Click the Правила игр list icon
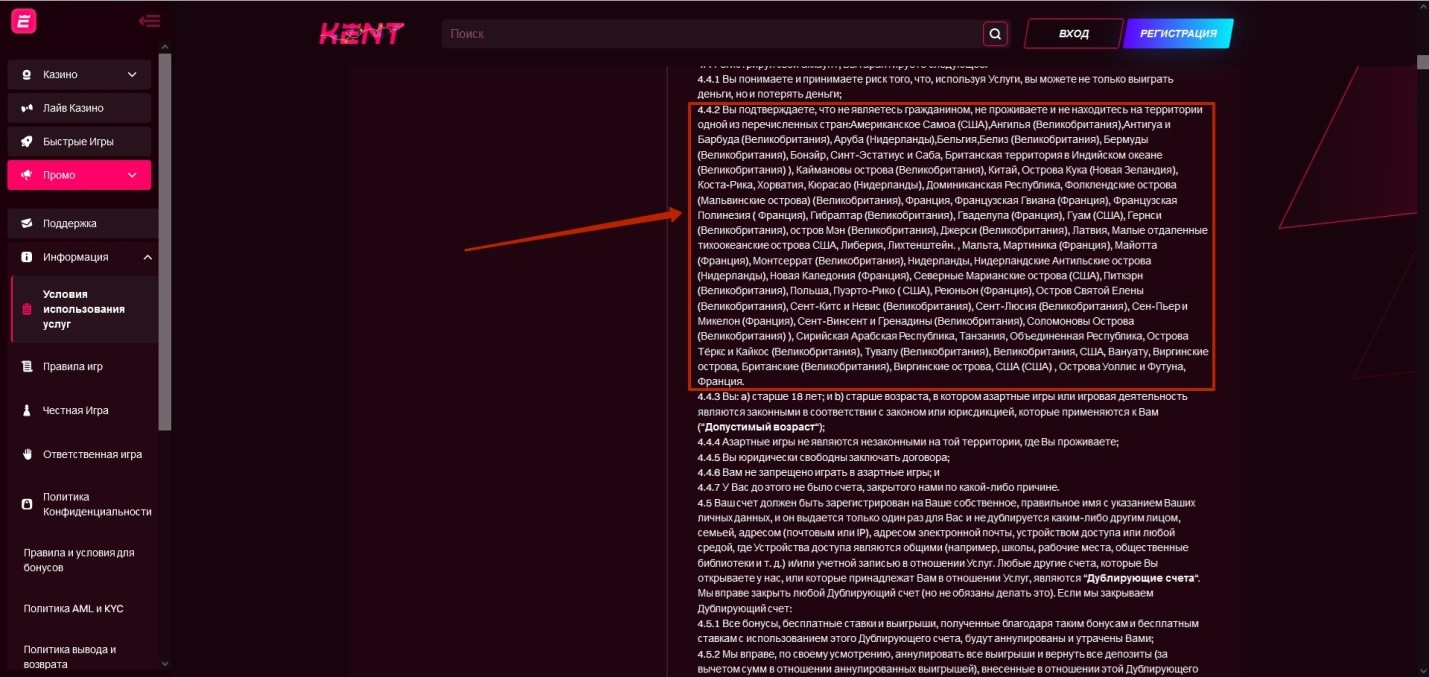The height and width of the screenshot is (677, 1429). click(27, 367)
